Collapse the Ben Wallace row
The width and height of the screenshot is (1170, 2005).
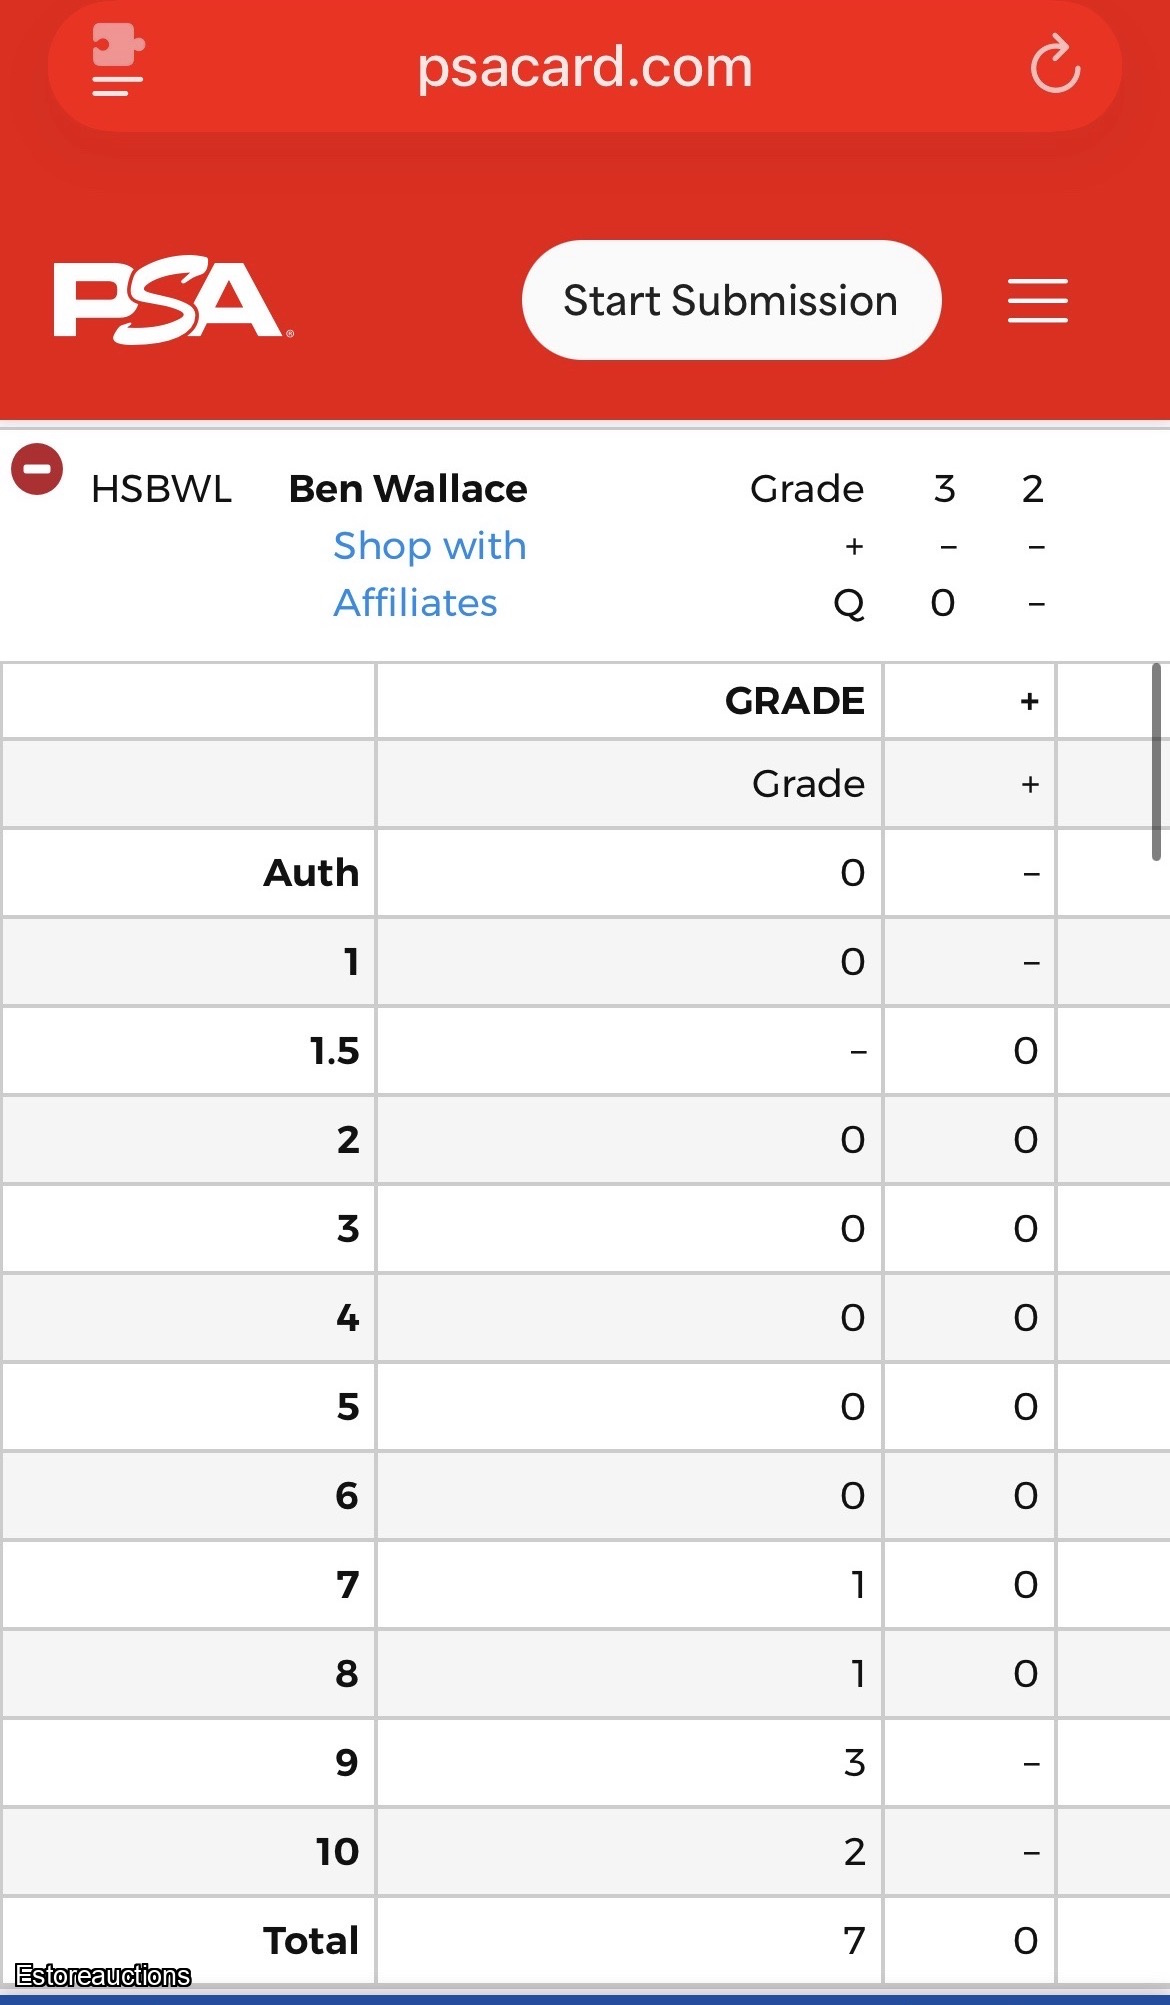click(37, 469)
